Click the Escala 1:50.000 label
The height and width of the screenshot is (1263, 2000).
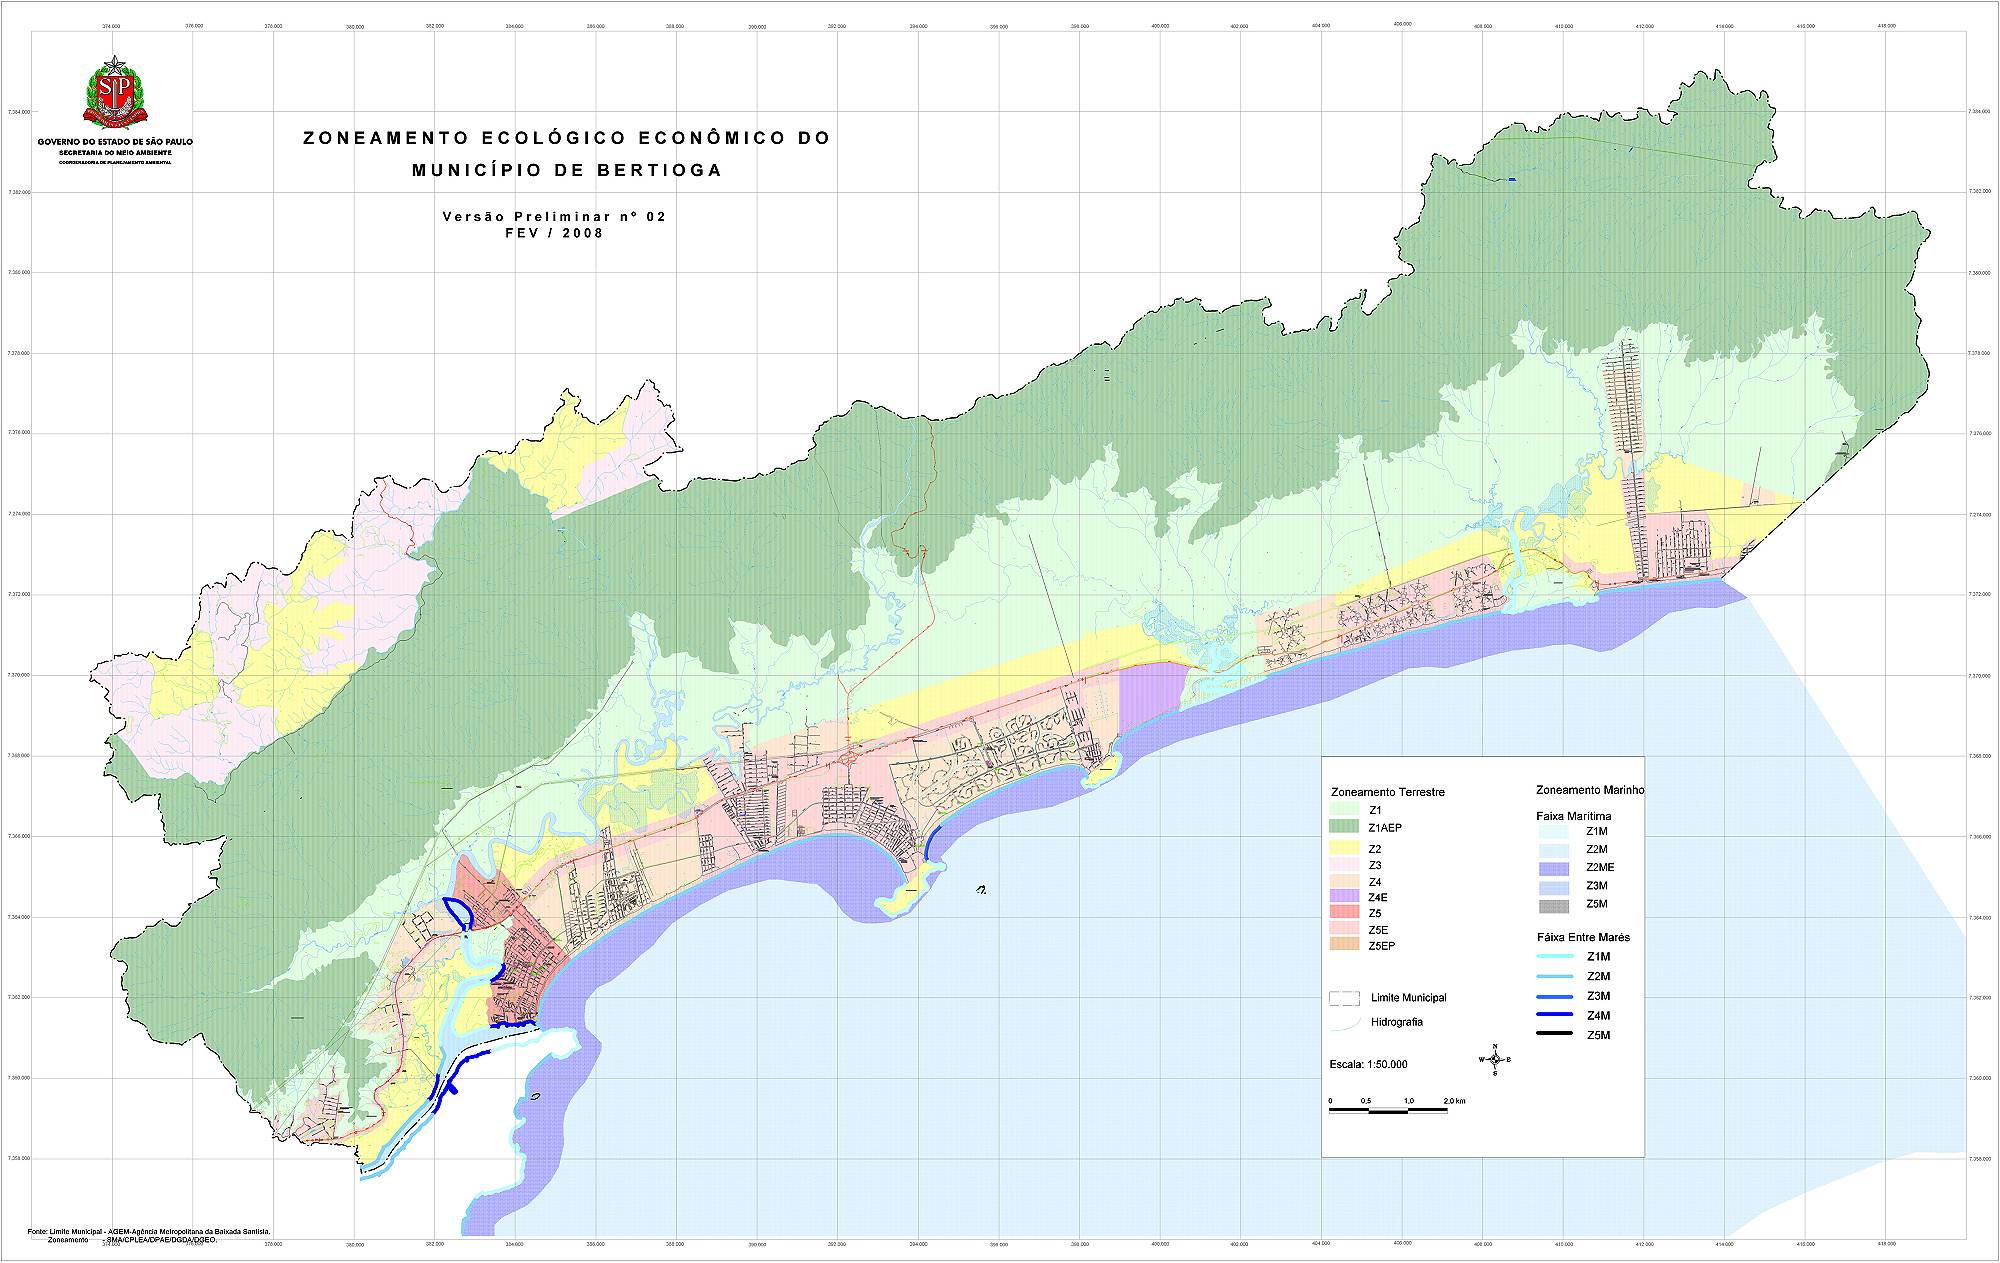tap(1368, 1064)
